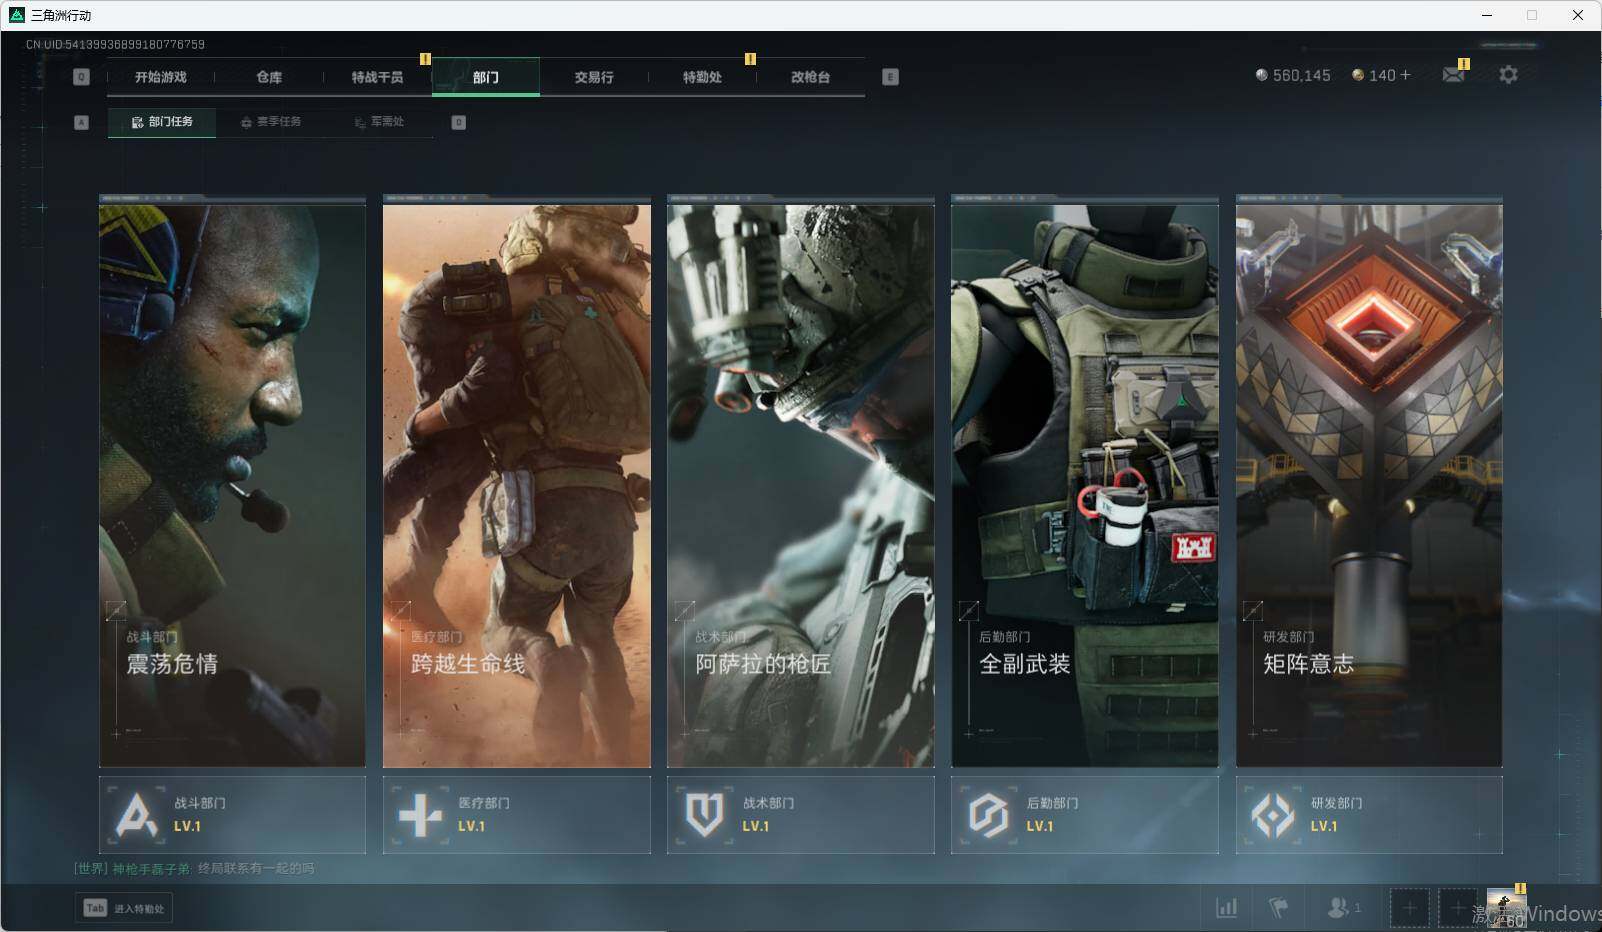Click the first empty squad slot plus
Screen dimensions: 1602x932
click(1408, 908)
